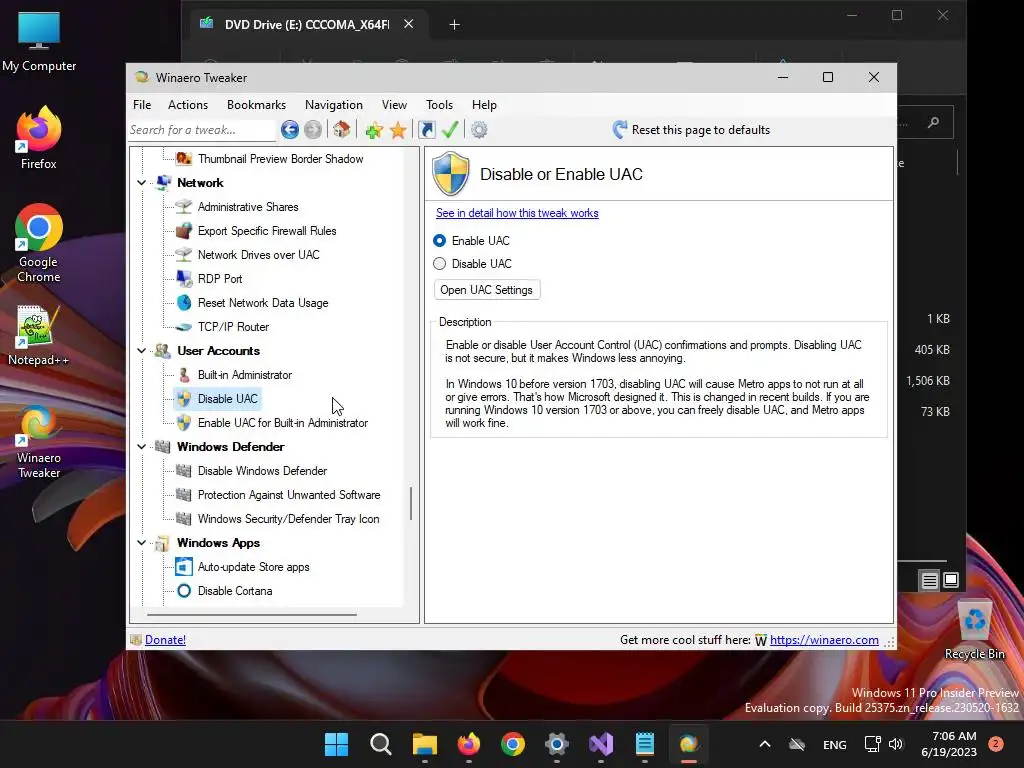1024x768 pixels.
Task: Open the Tools menu
Action: [x=440, y=104]
